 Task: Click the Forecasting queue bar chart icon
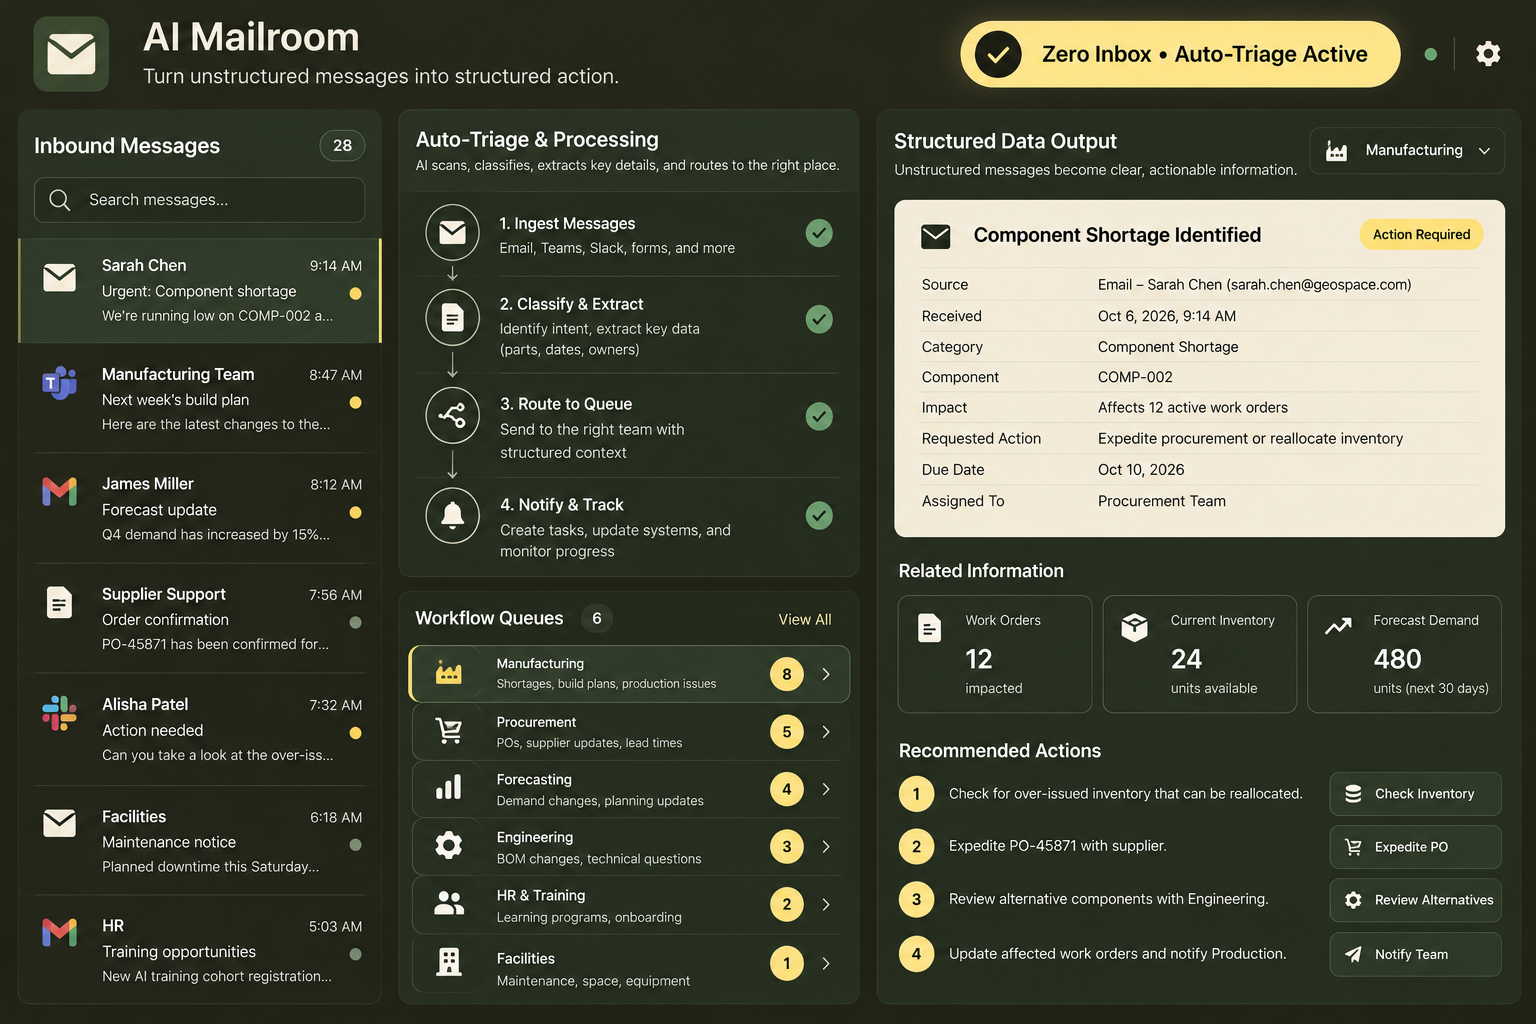[449, 788]
